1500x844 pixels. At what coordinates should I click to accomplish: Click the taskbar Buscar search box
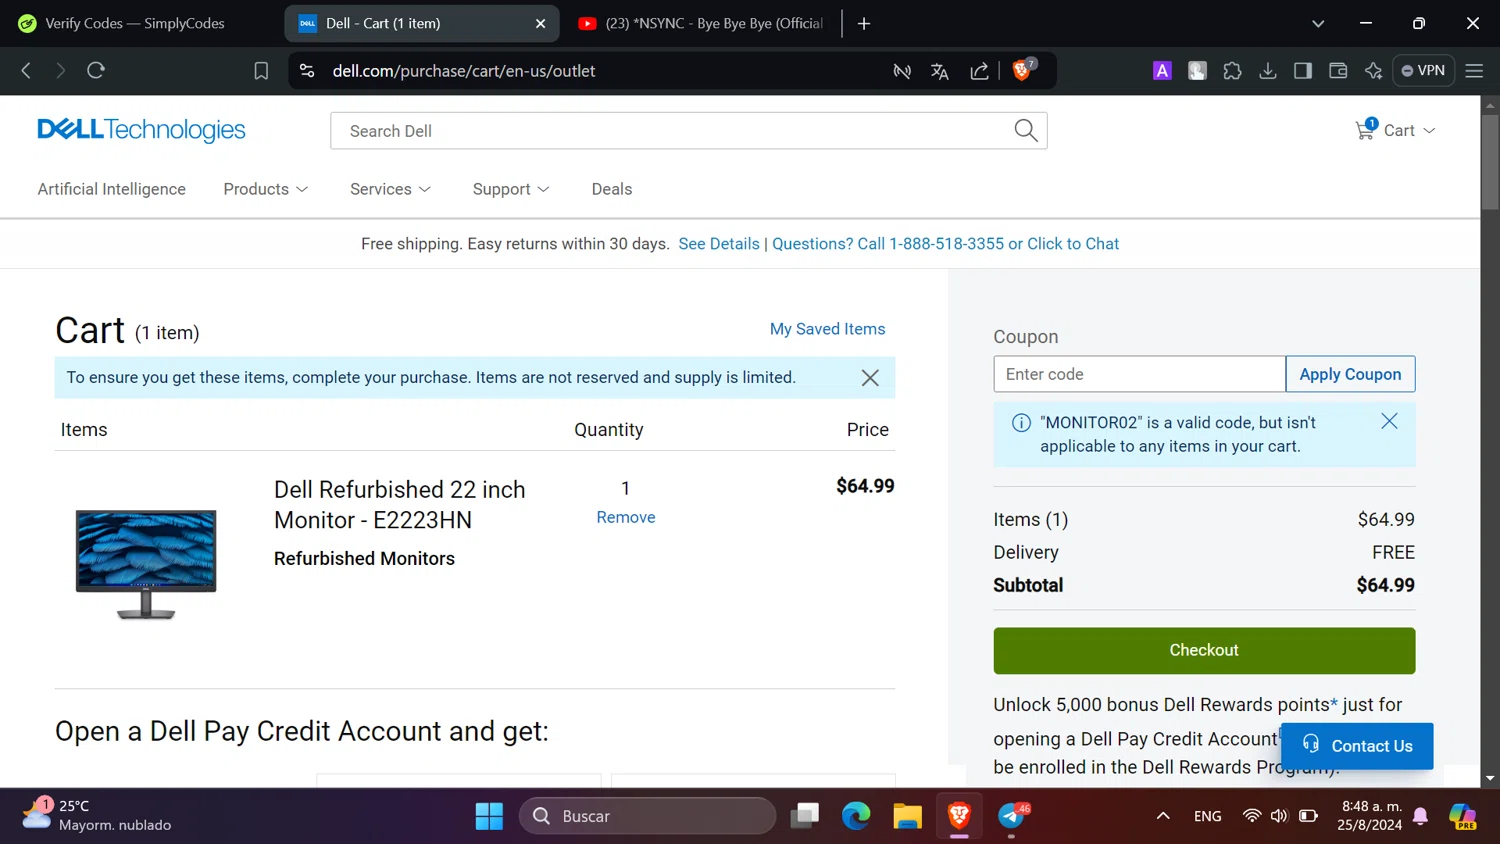tap(647, 816)
